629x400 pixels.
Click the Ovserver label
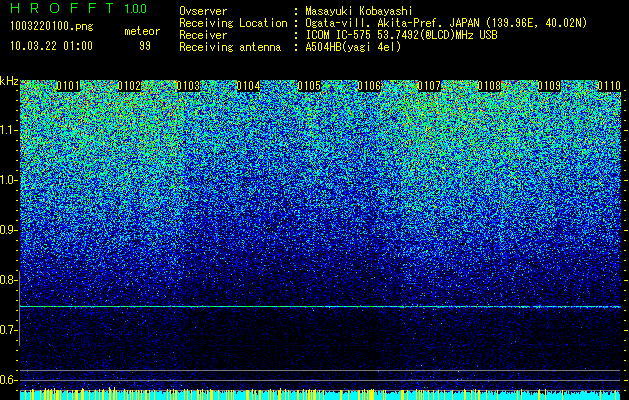[203, 11]
